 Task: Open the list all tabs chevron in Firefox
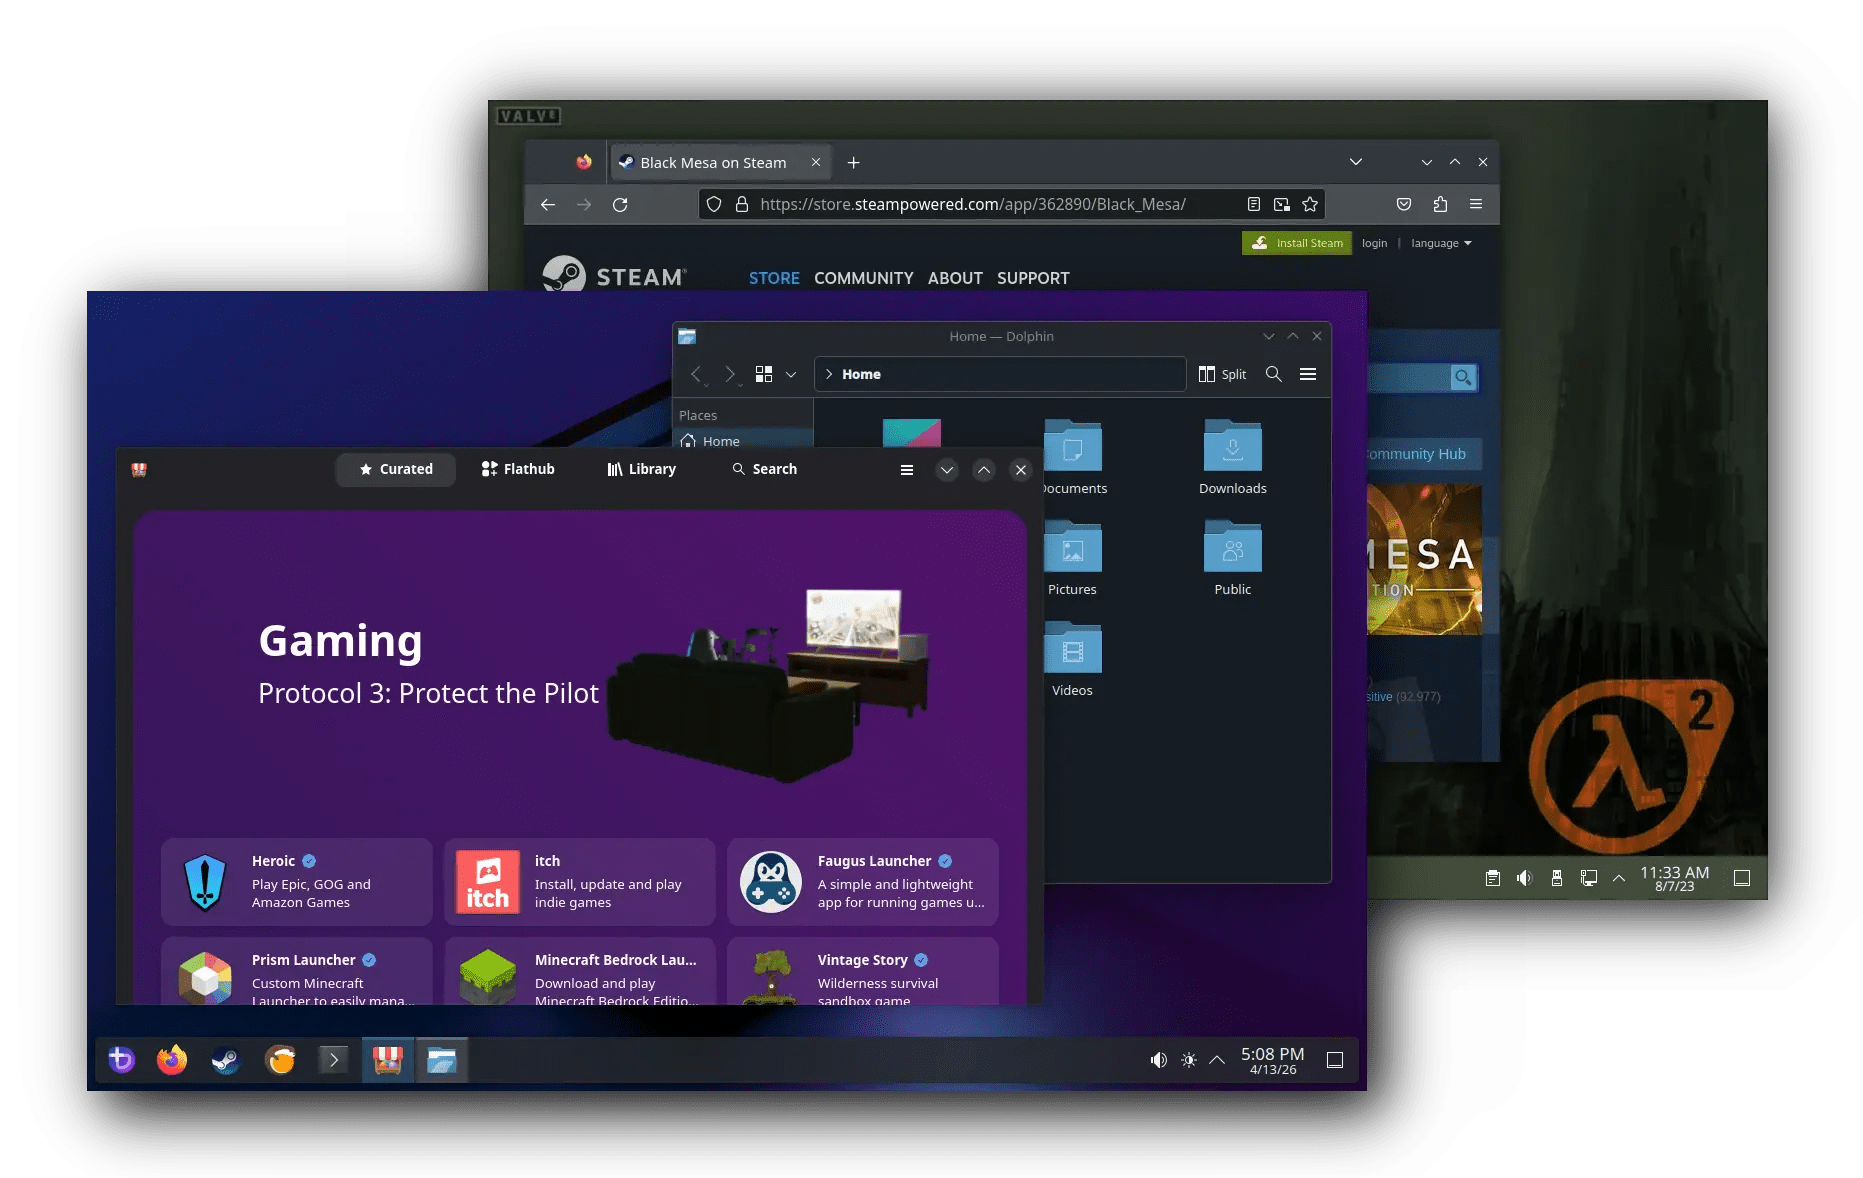(x=1355, y=162)
